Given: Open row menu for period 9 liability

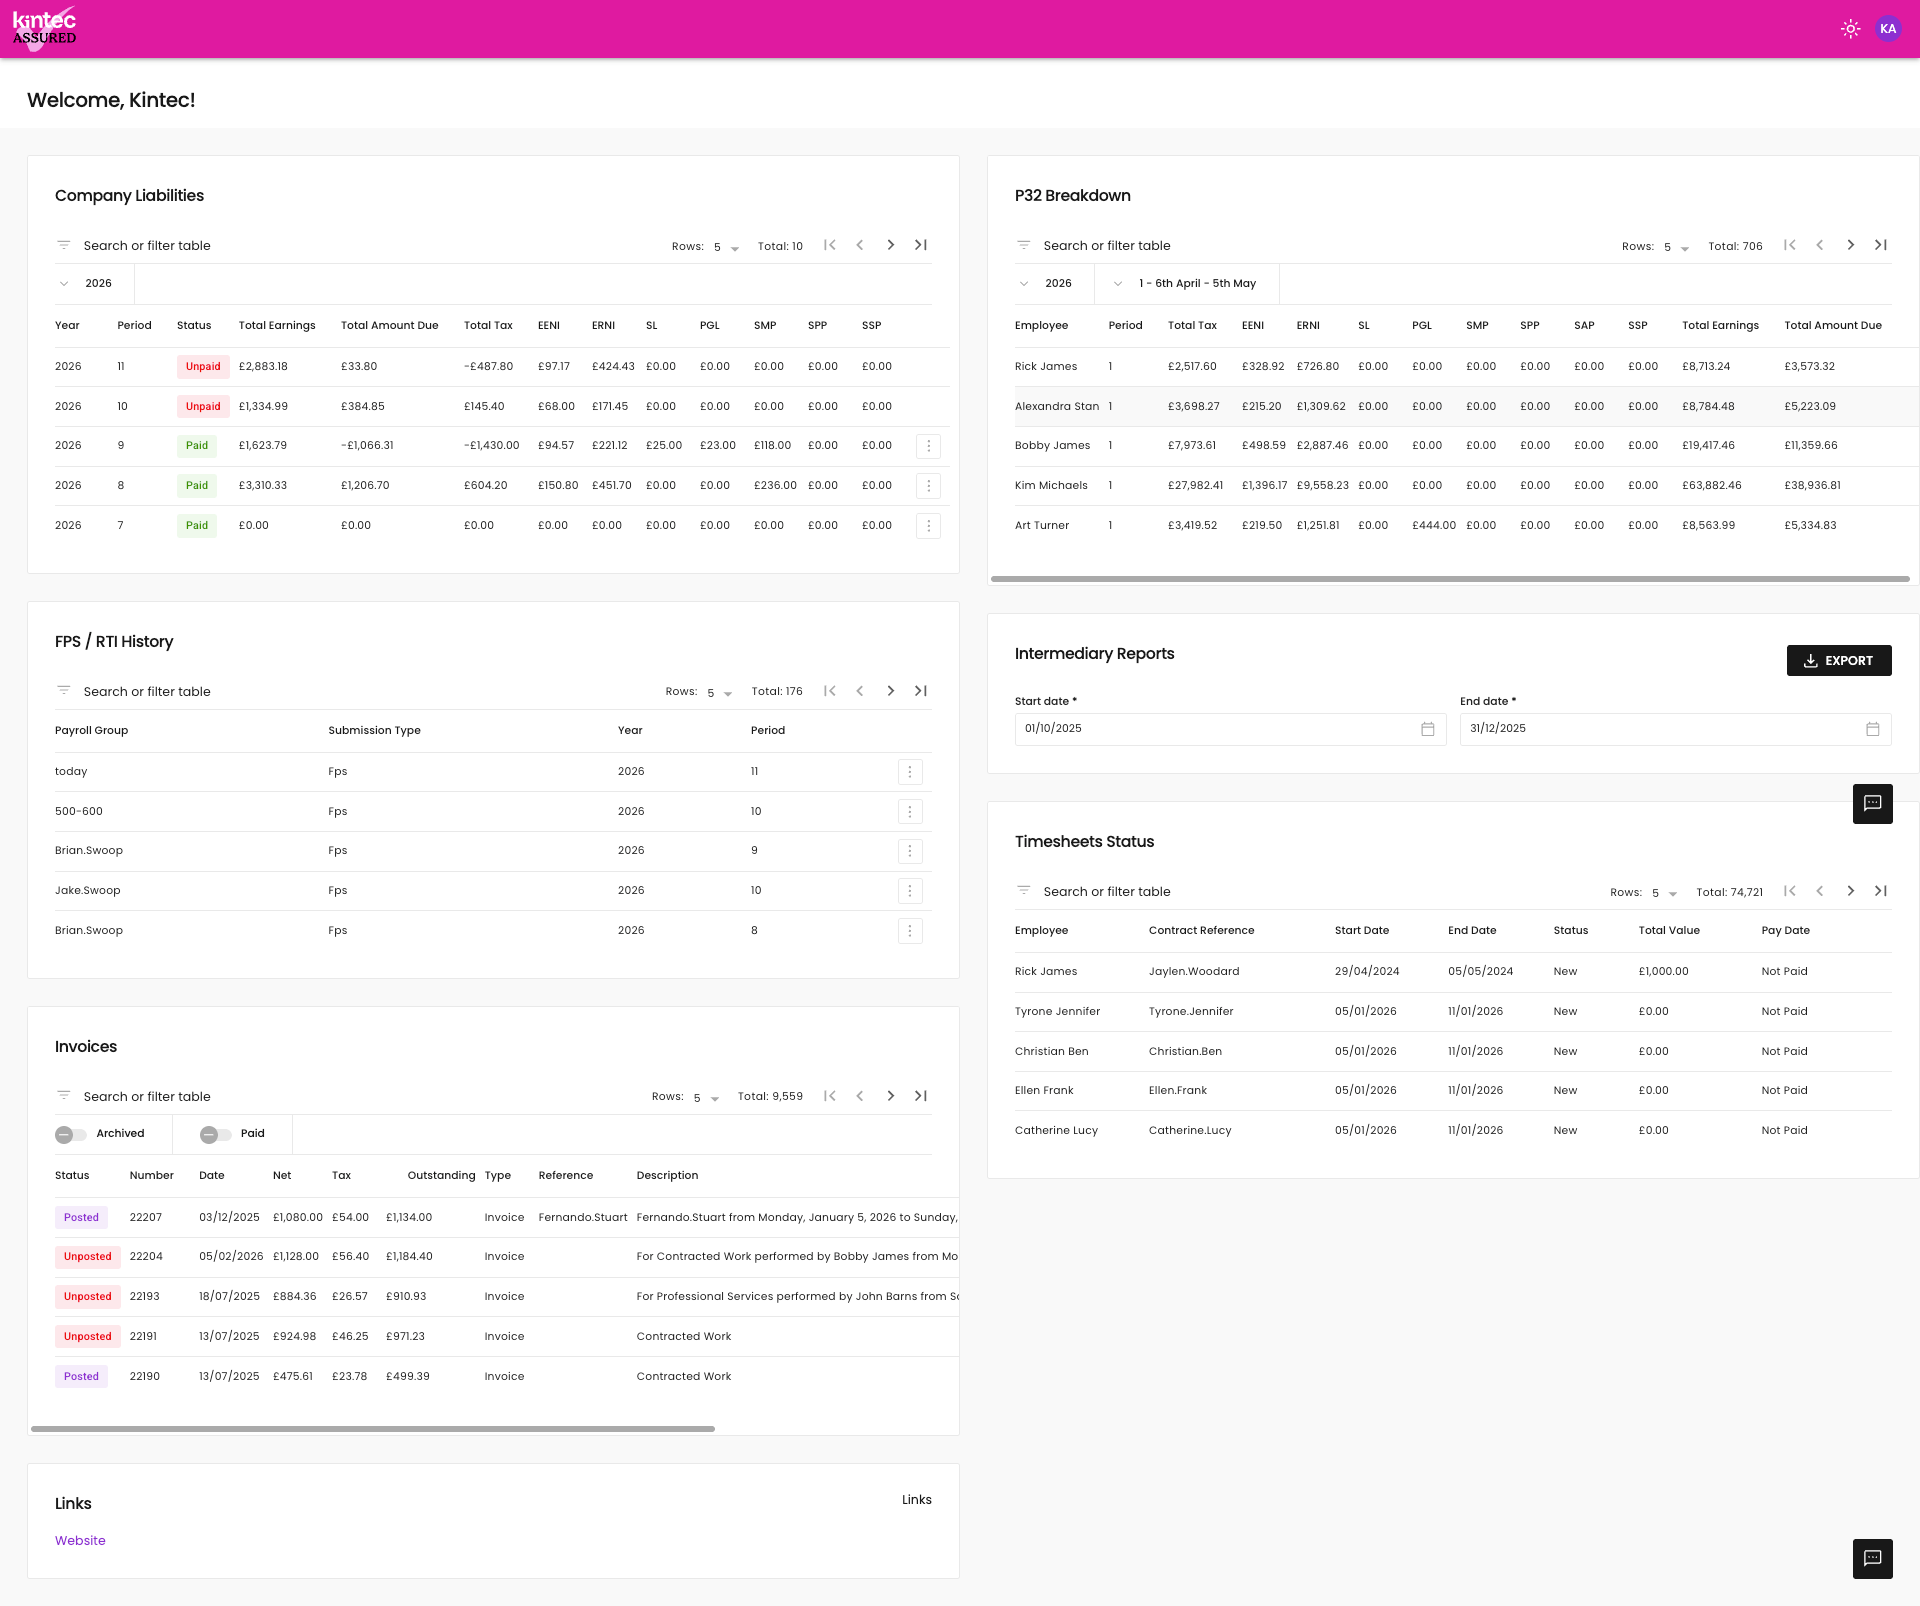Looking at the screenshot, I should [x=928, y=446].
